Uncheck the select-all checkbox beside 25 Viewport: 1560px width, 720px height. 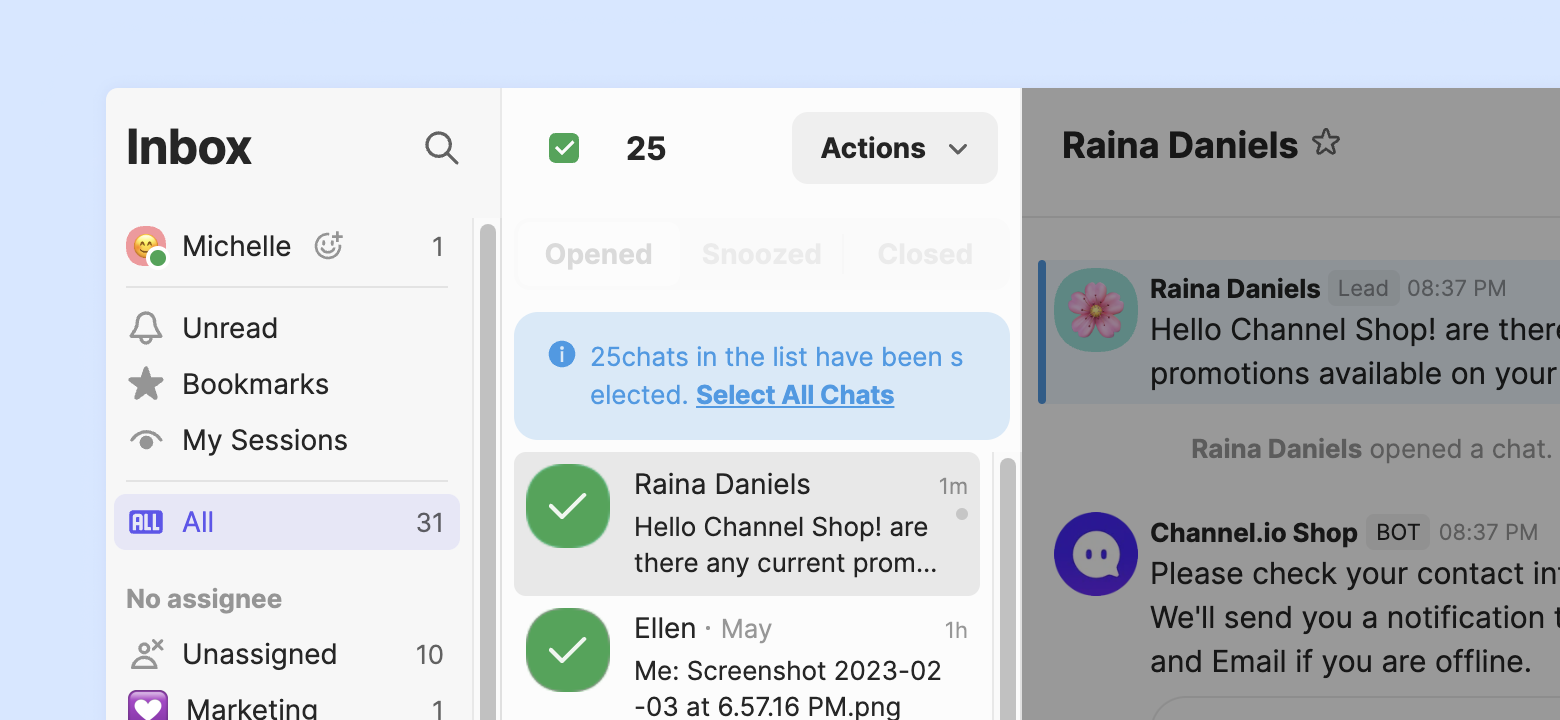point(564,148)
